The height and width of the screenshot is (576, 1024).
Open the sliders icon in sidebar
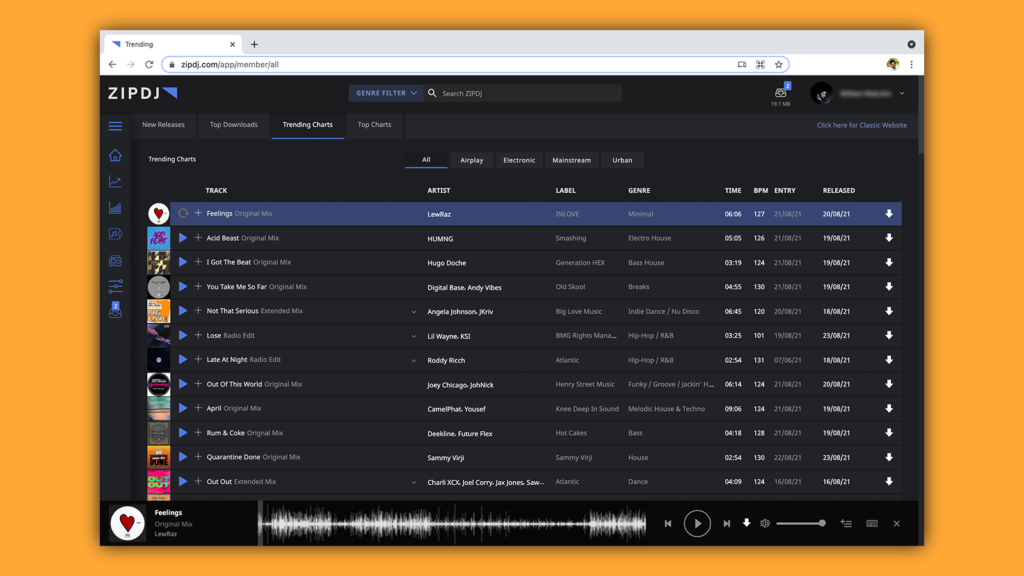(115, 285)
